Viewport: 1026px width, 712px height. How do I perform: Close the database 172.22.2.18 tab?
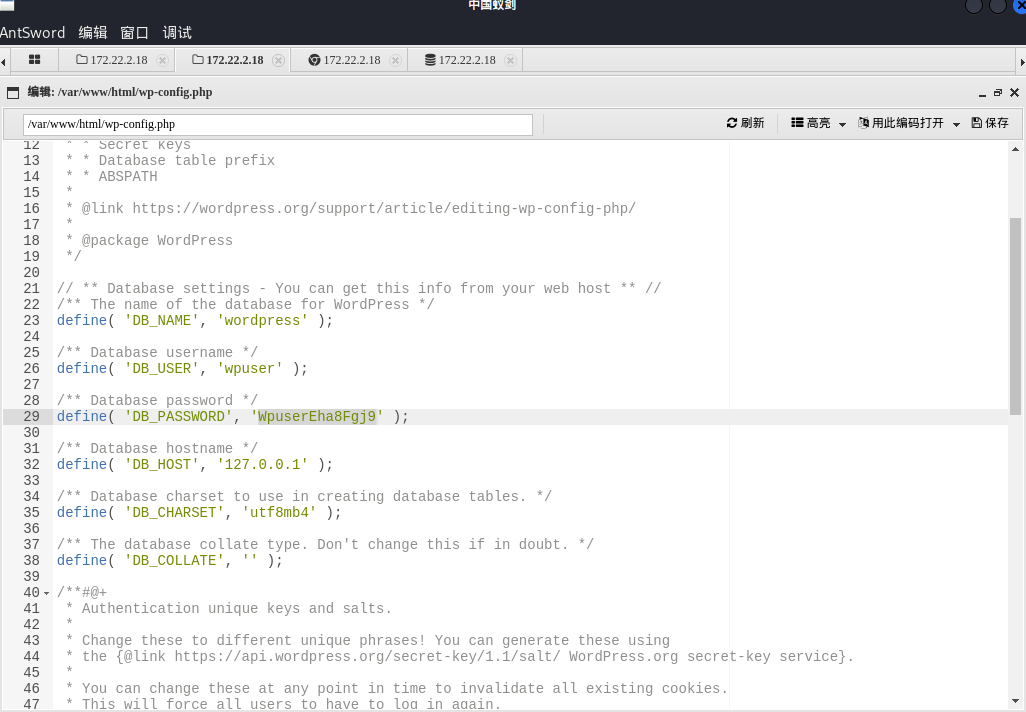pos(510,60)
